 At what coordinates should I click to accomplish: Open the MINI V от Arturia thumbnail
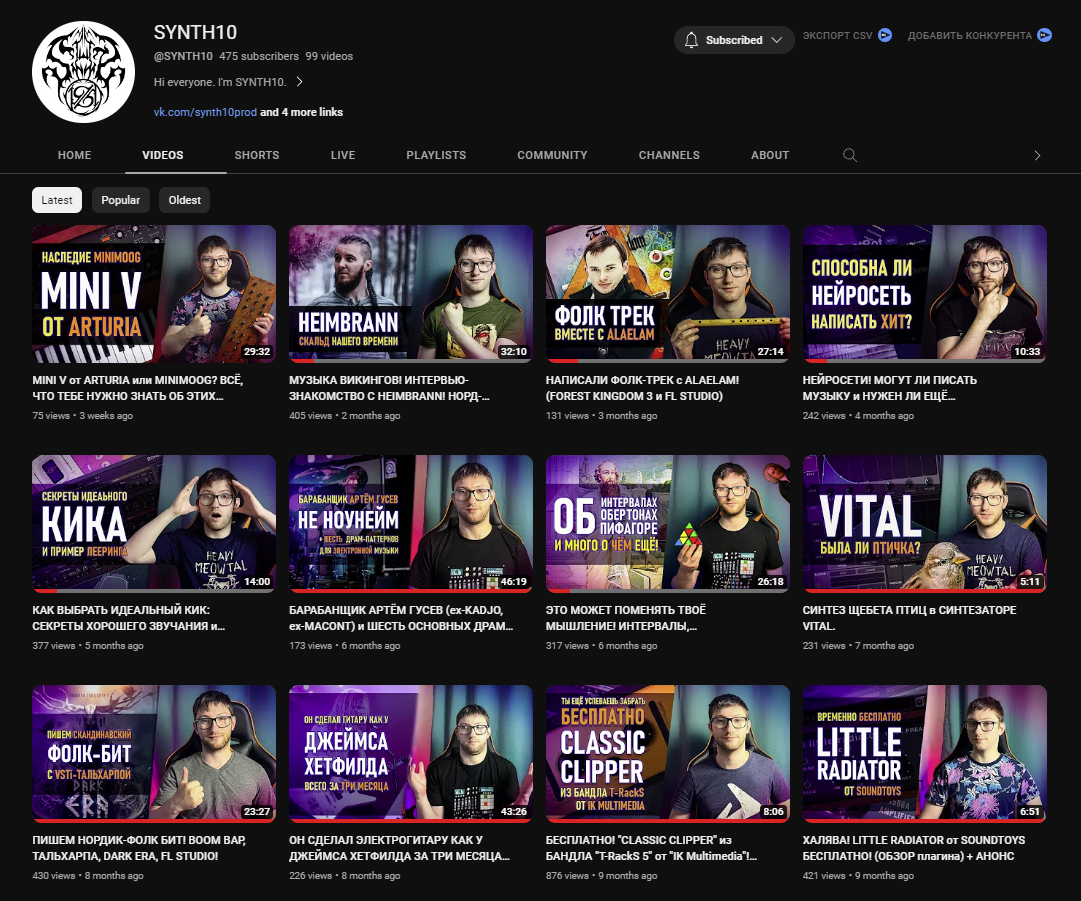[154, 294]
